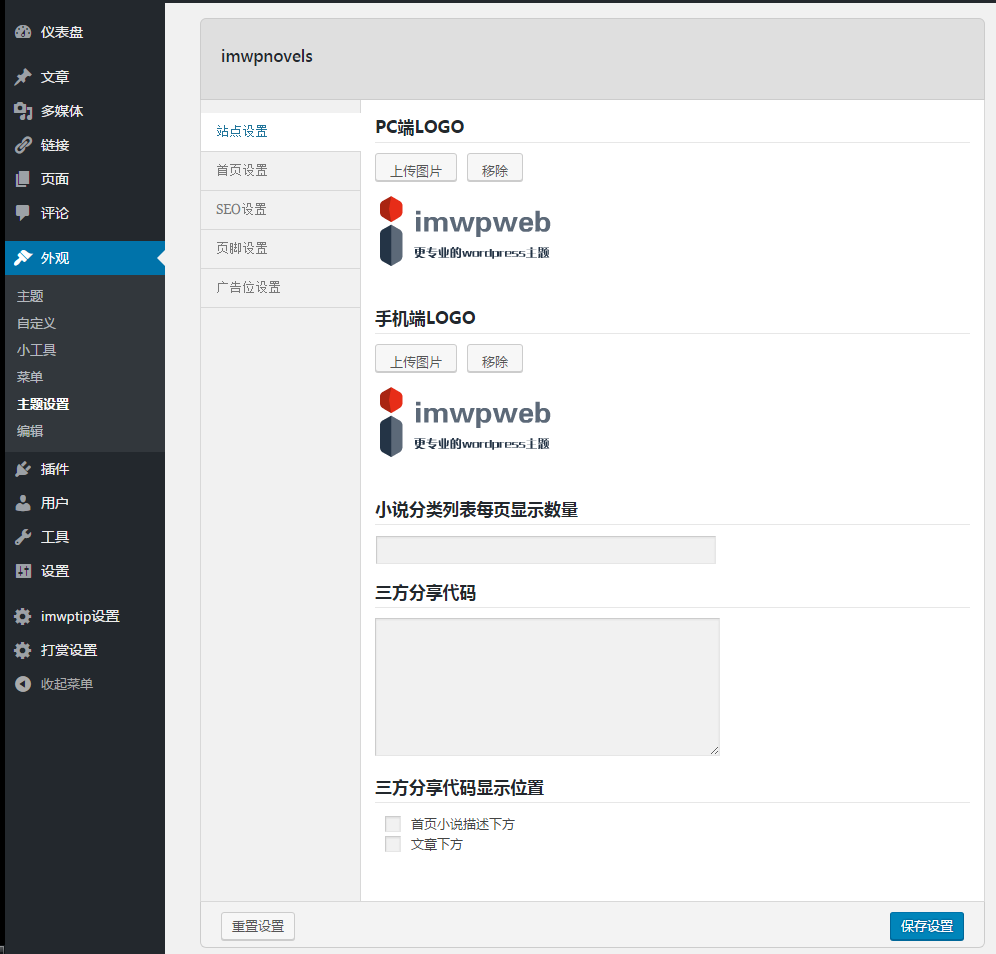The image size is (996, 954).
Task: Click the pages icon beside 页面
Action: [x=23, y=179]
